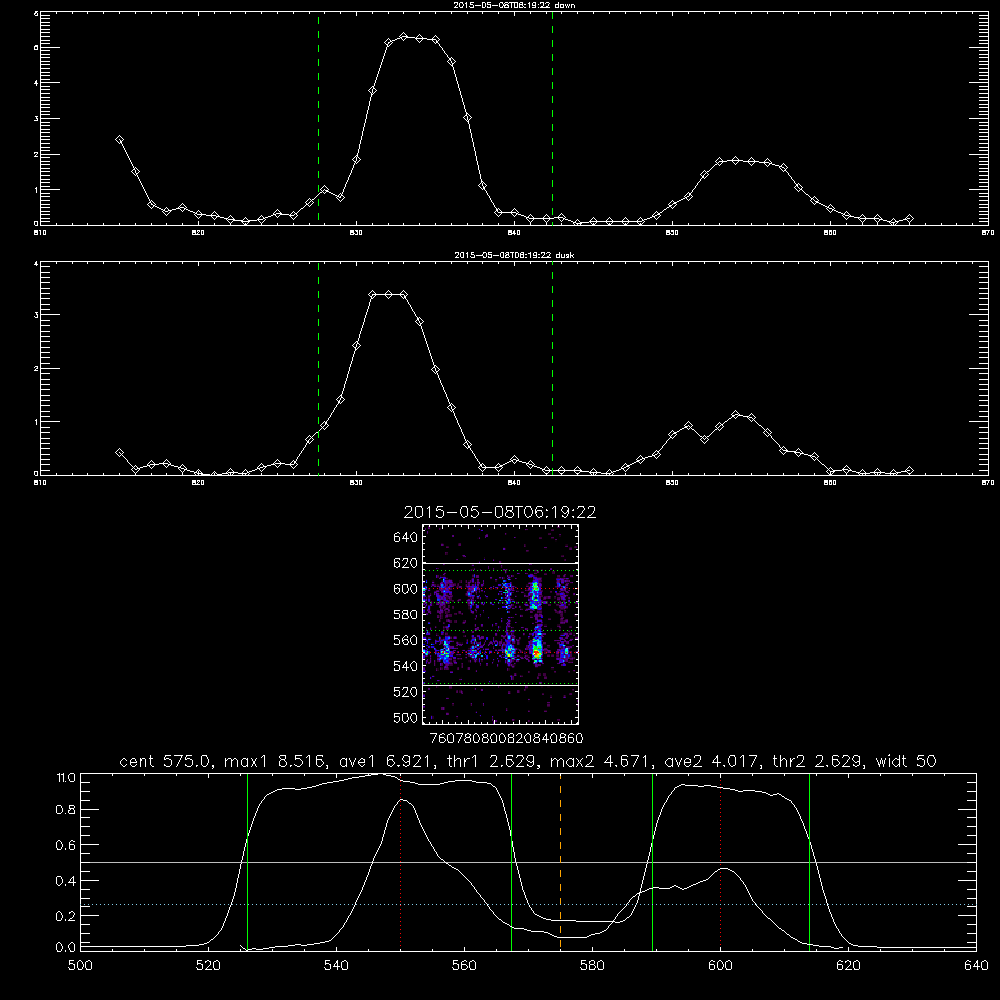Click the leftmost solid green line in bottom plot

[x=247, y=861]
